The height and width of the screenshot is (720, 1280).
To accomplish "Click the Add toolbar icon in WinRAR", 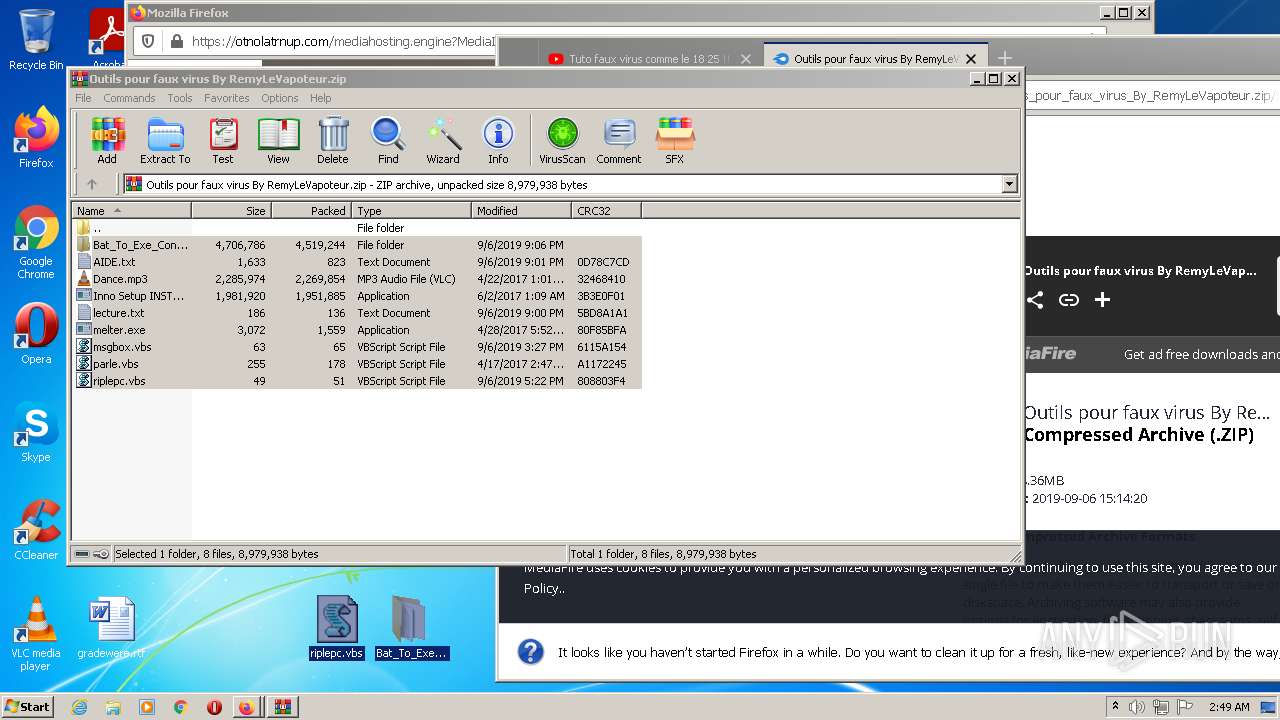I will tap(107, 141).
